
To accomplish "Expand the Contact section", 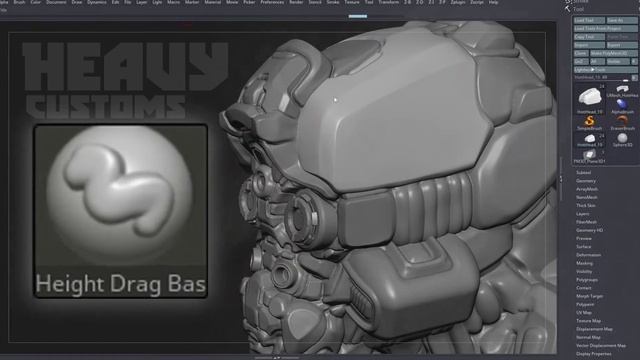I will (584, 288).
